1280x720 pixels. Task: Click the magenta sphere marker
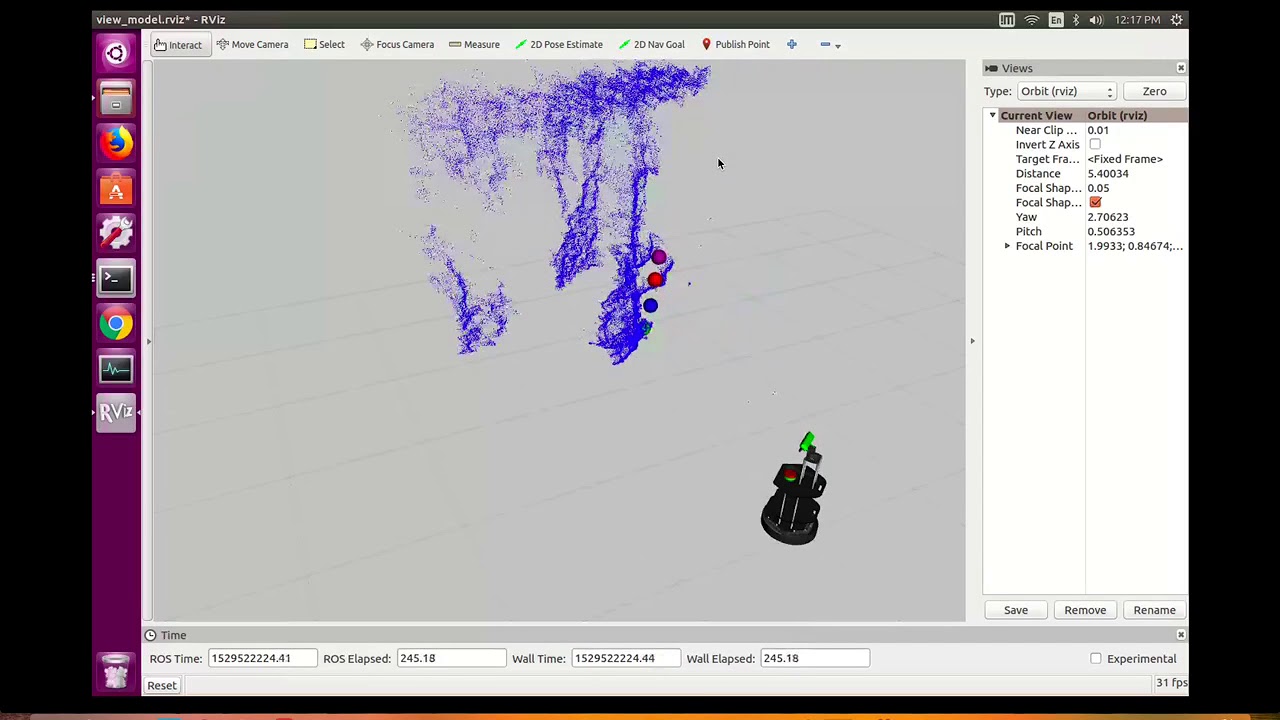pos(658,257)
